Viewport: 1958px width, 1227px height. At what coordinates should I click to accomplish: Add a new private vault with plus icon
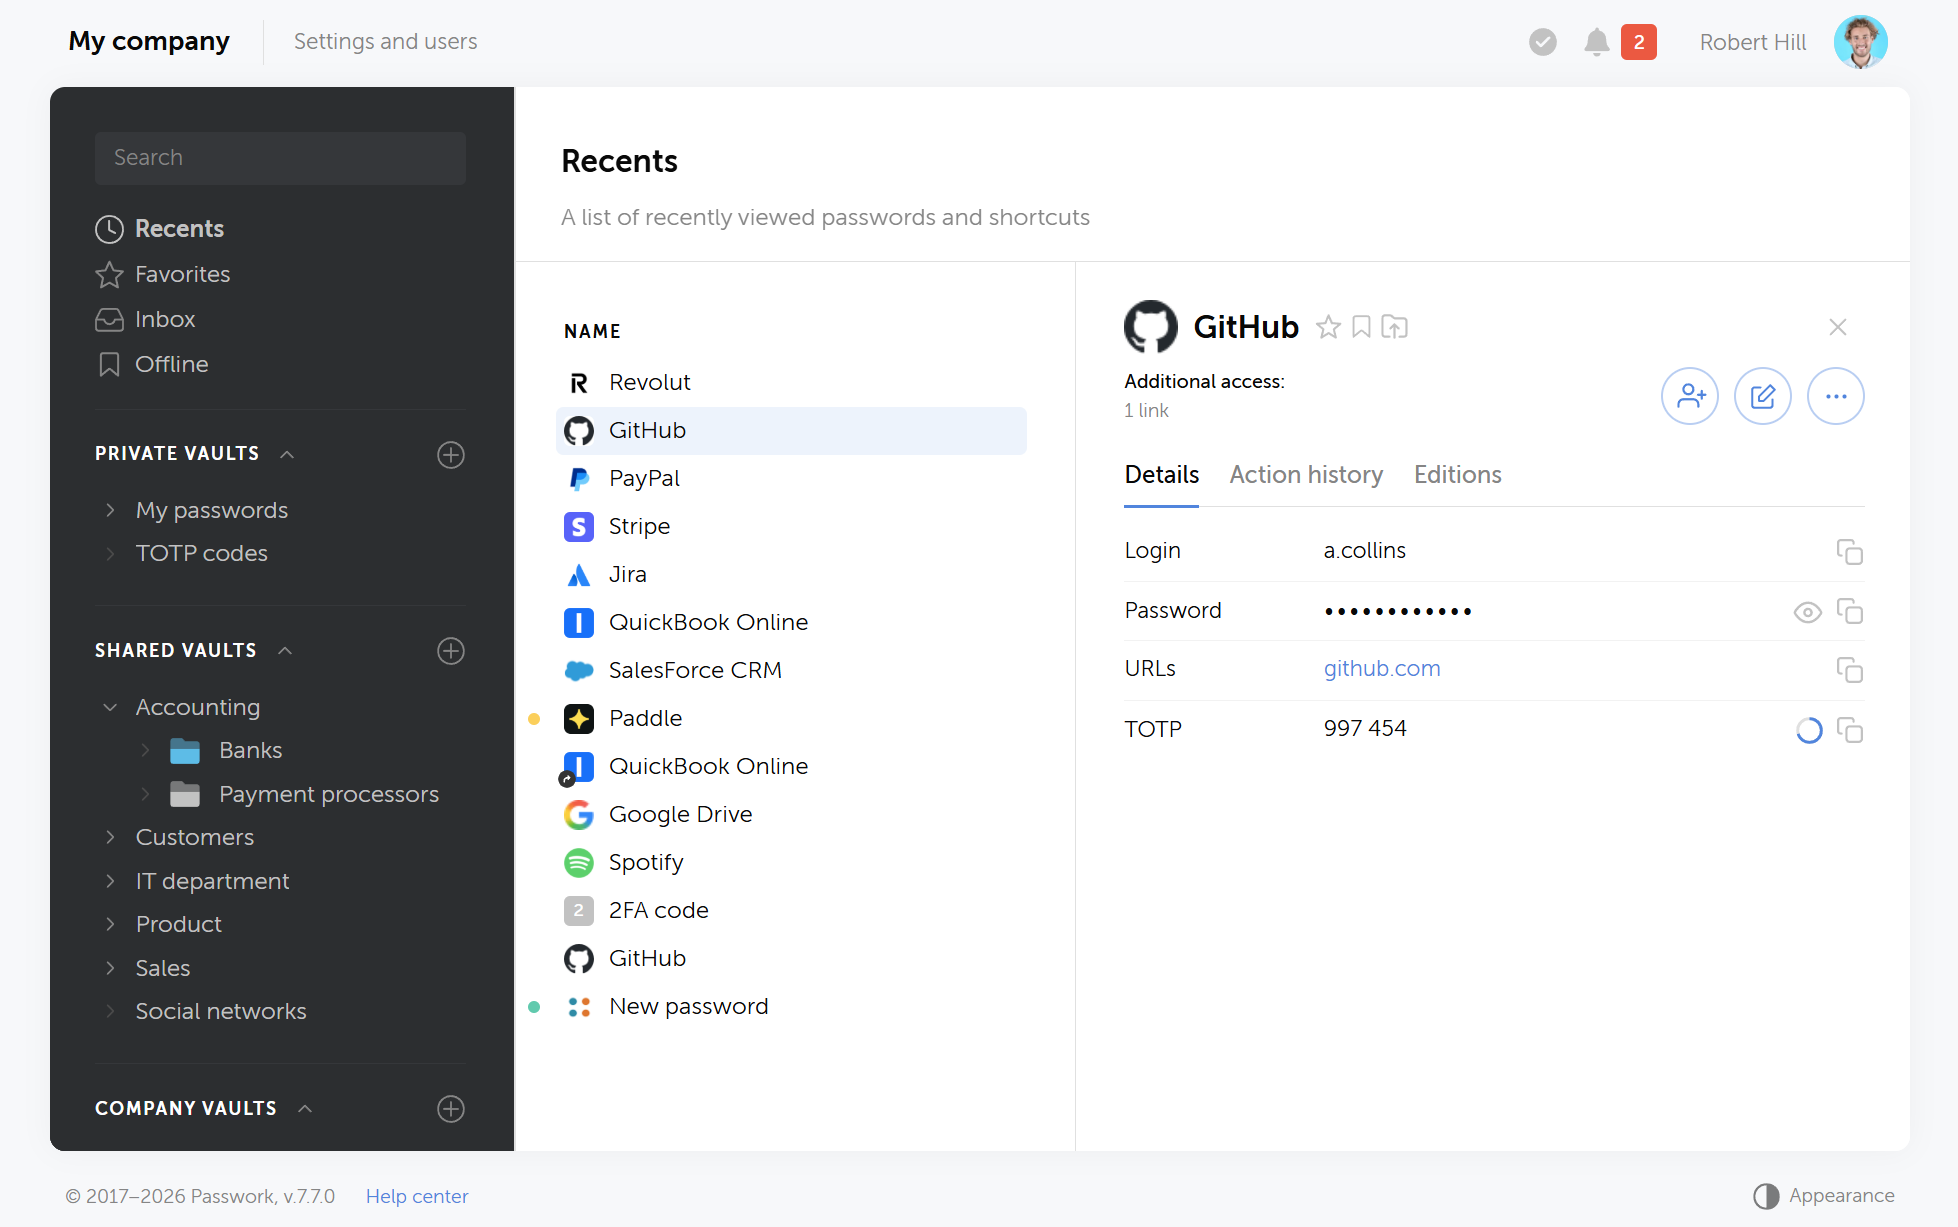[x=451, y=455]
